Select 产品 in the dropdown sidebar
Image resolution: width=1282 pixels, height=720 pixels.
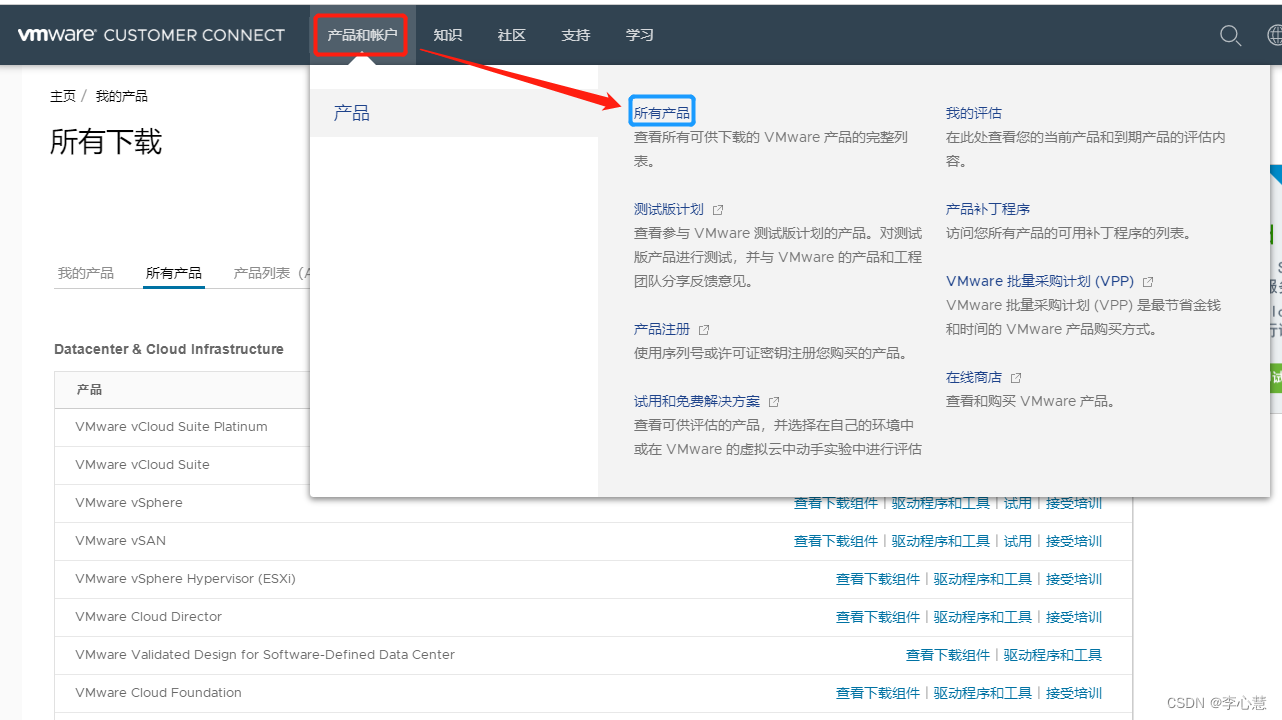[454, 113]
